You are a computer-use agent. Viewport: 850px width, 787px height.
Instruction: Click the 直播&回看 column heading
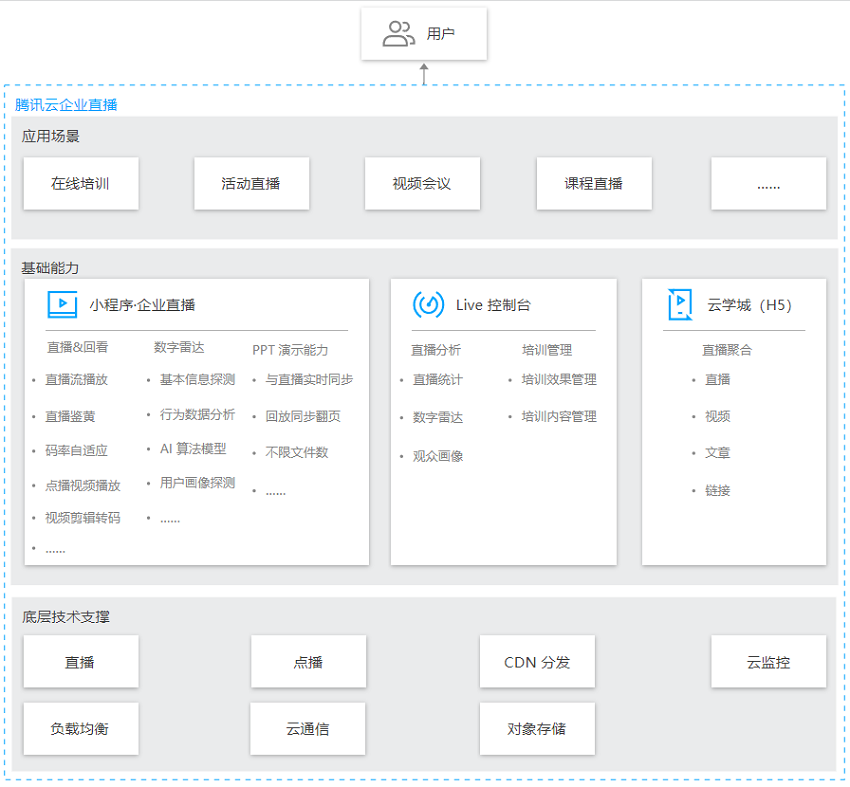[x=78, y=347]
